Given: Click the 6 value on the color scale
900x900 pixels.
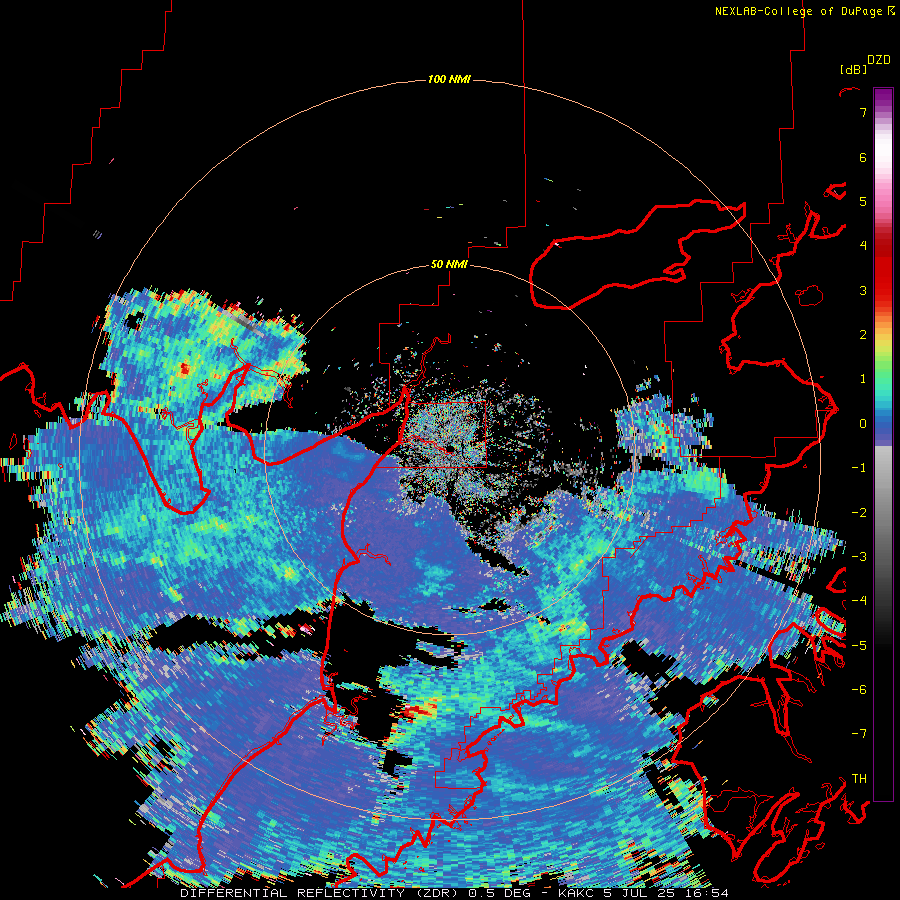Looking at the screenshot, I should tap(863, 157).
